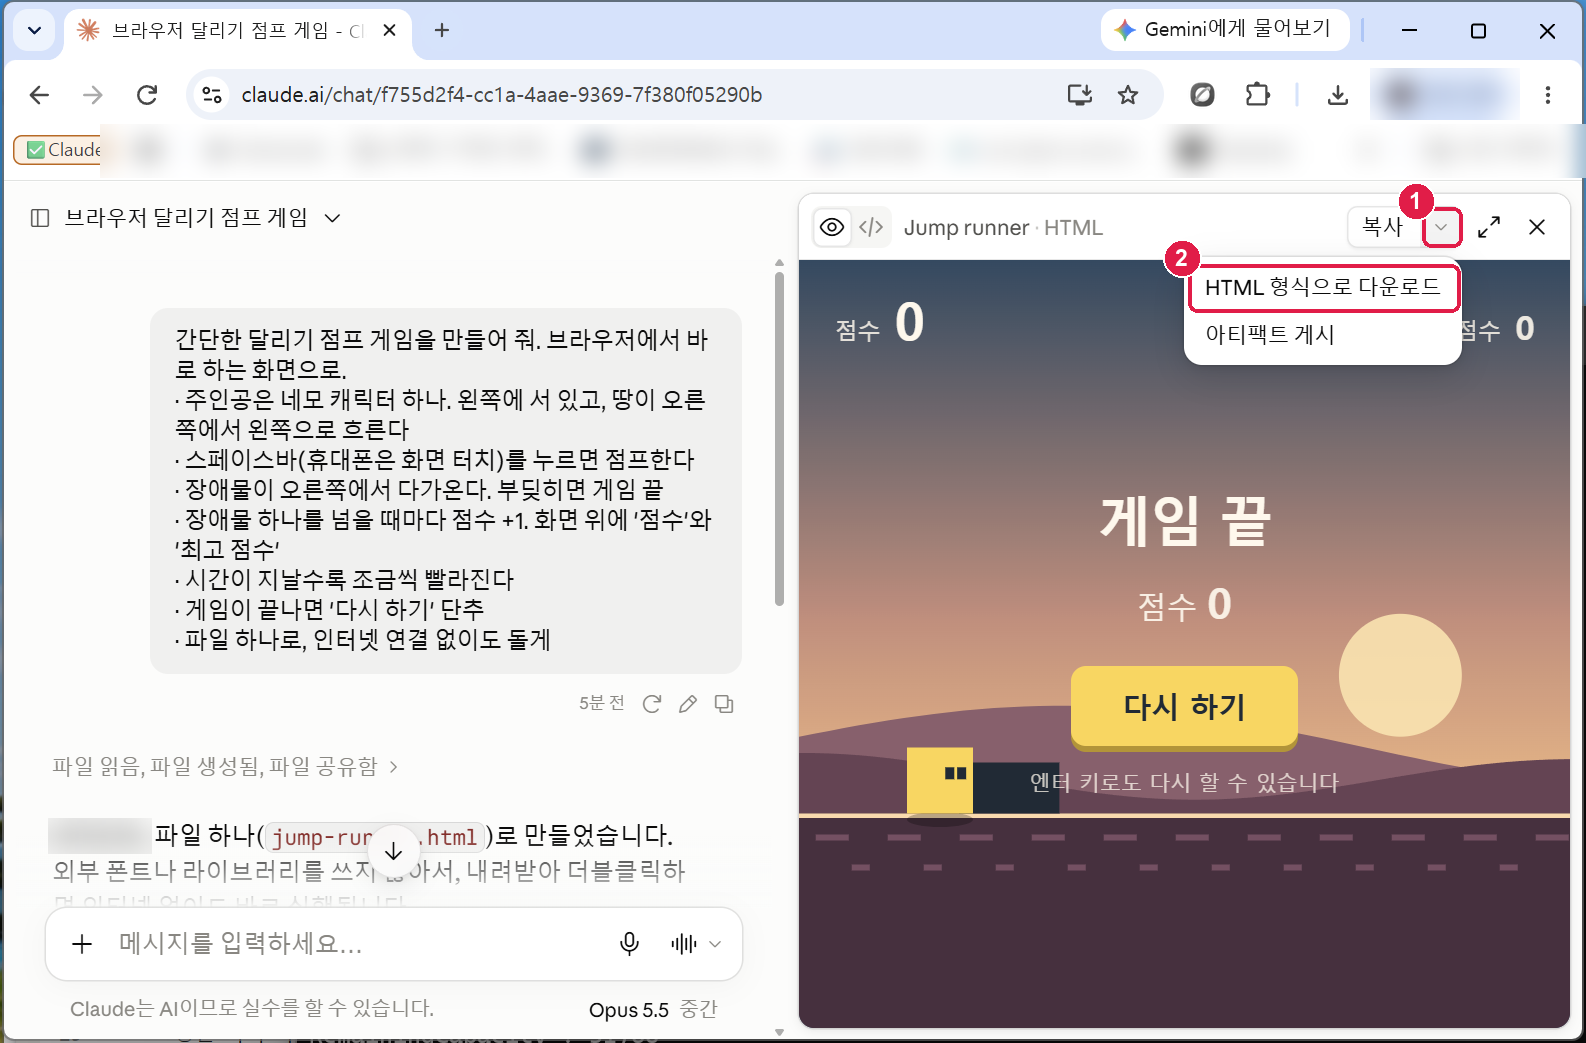Close the Jump runner artifact panel
This screenshot has height=1043, width=1586.
pos(1537,228)
